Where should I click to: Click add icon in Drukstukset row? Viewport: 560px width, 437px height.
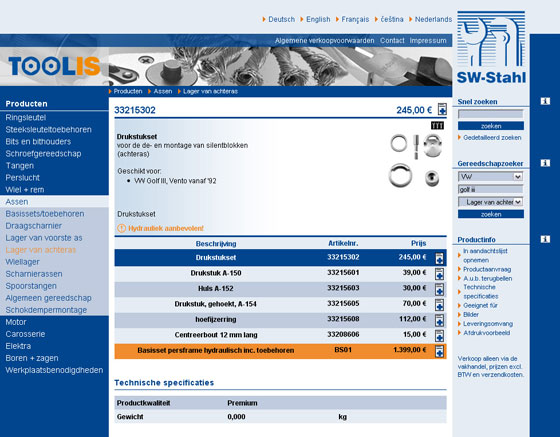point(439,258)
